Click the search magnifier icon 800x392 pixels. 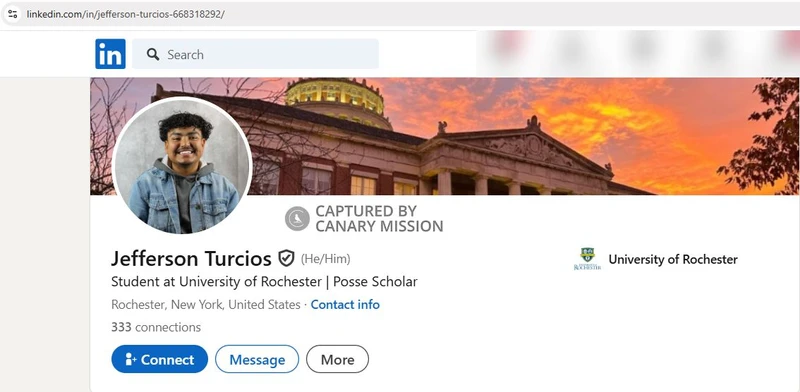click(153, 54)
